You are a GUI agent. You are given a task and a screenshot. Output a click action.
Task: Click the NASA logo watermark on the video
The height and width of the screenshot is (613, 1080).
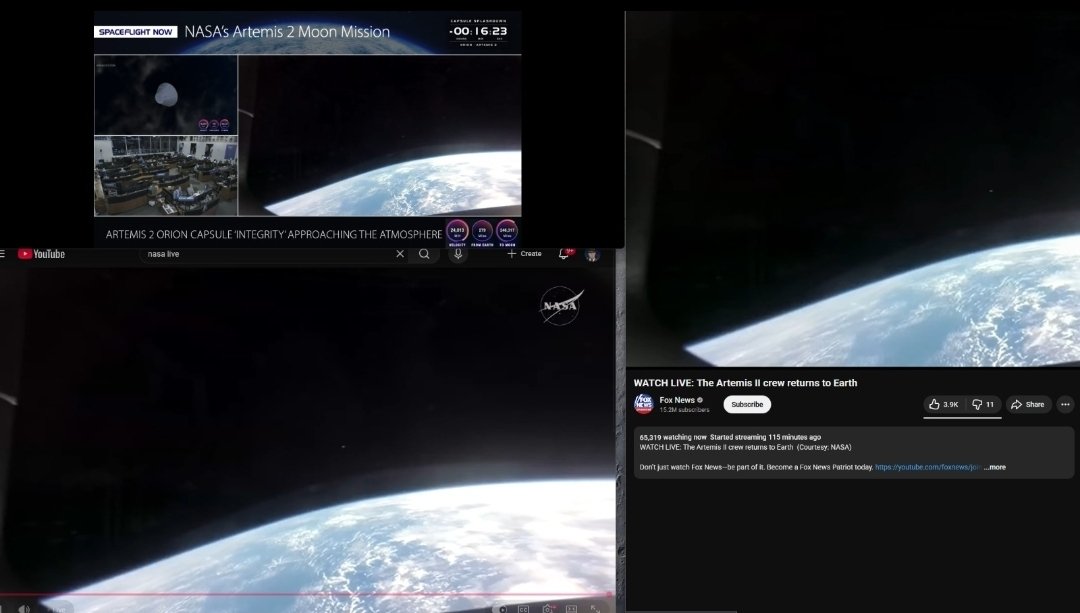pyautogui.click(x=561, y=305)
